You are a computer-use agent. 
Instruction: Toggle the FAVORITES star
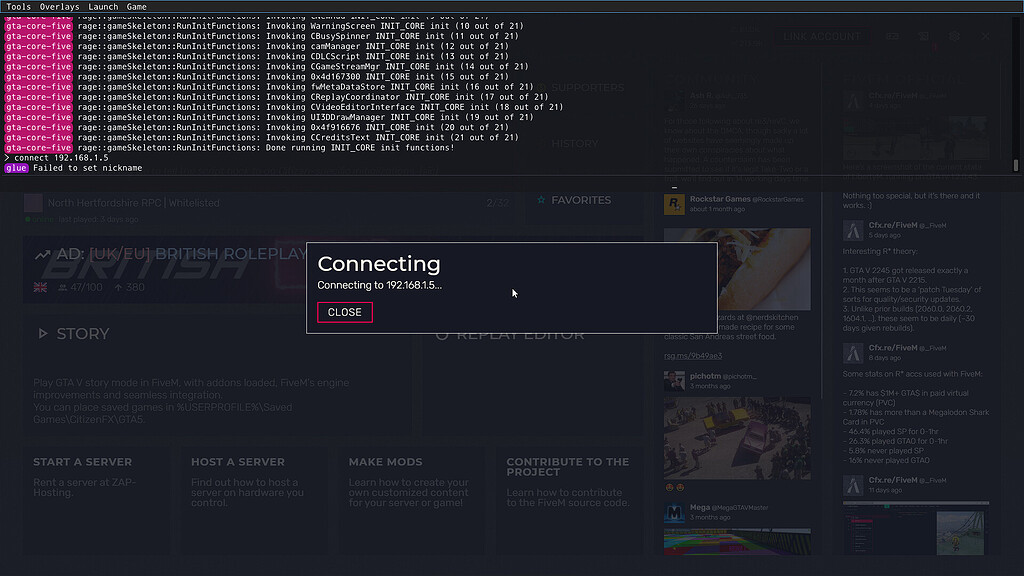coord(539,200)
